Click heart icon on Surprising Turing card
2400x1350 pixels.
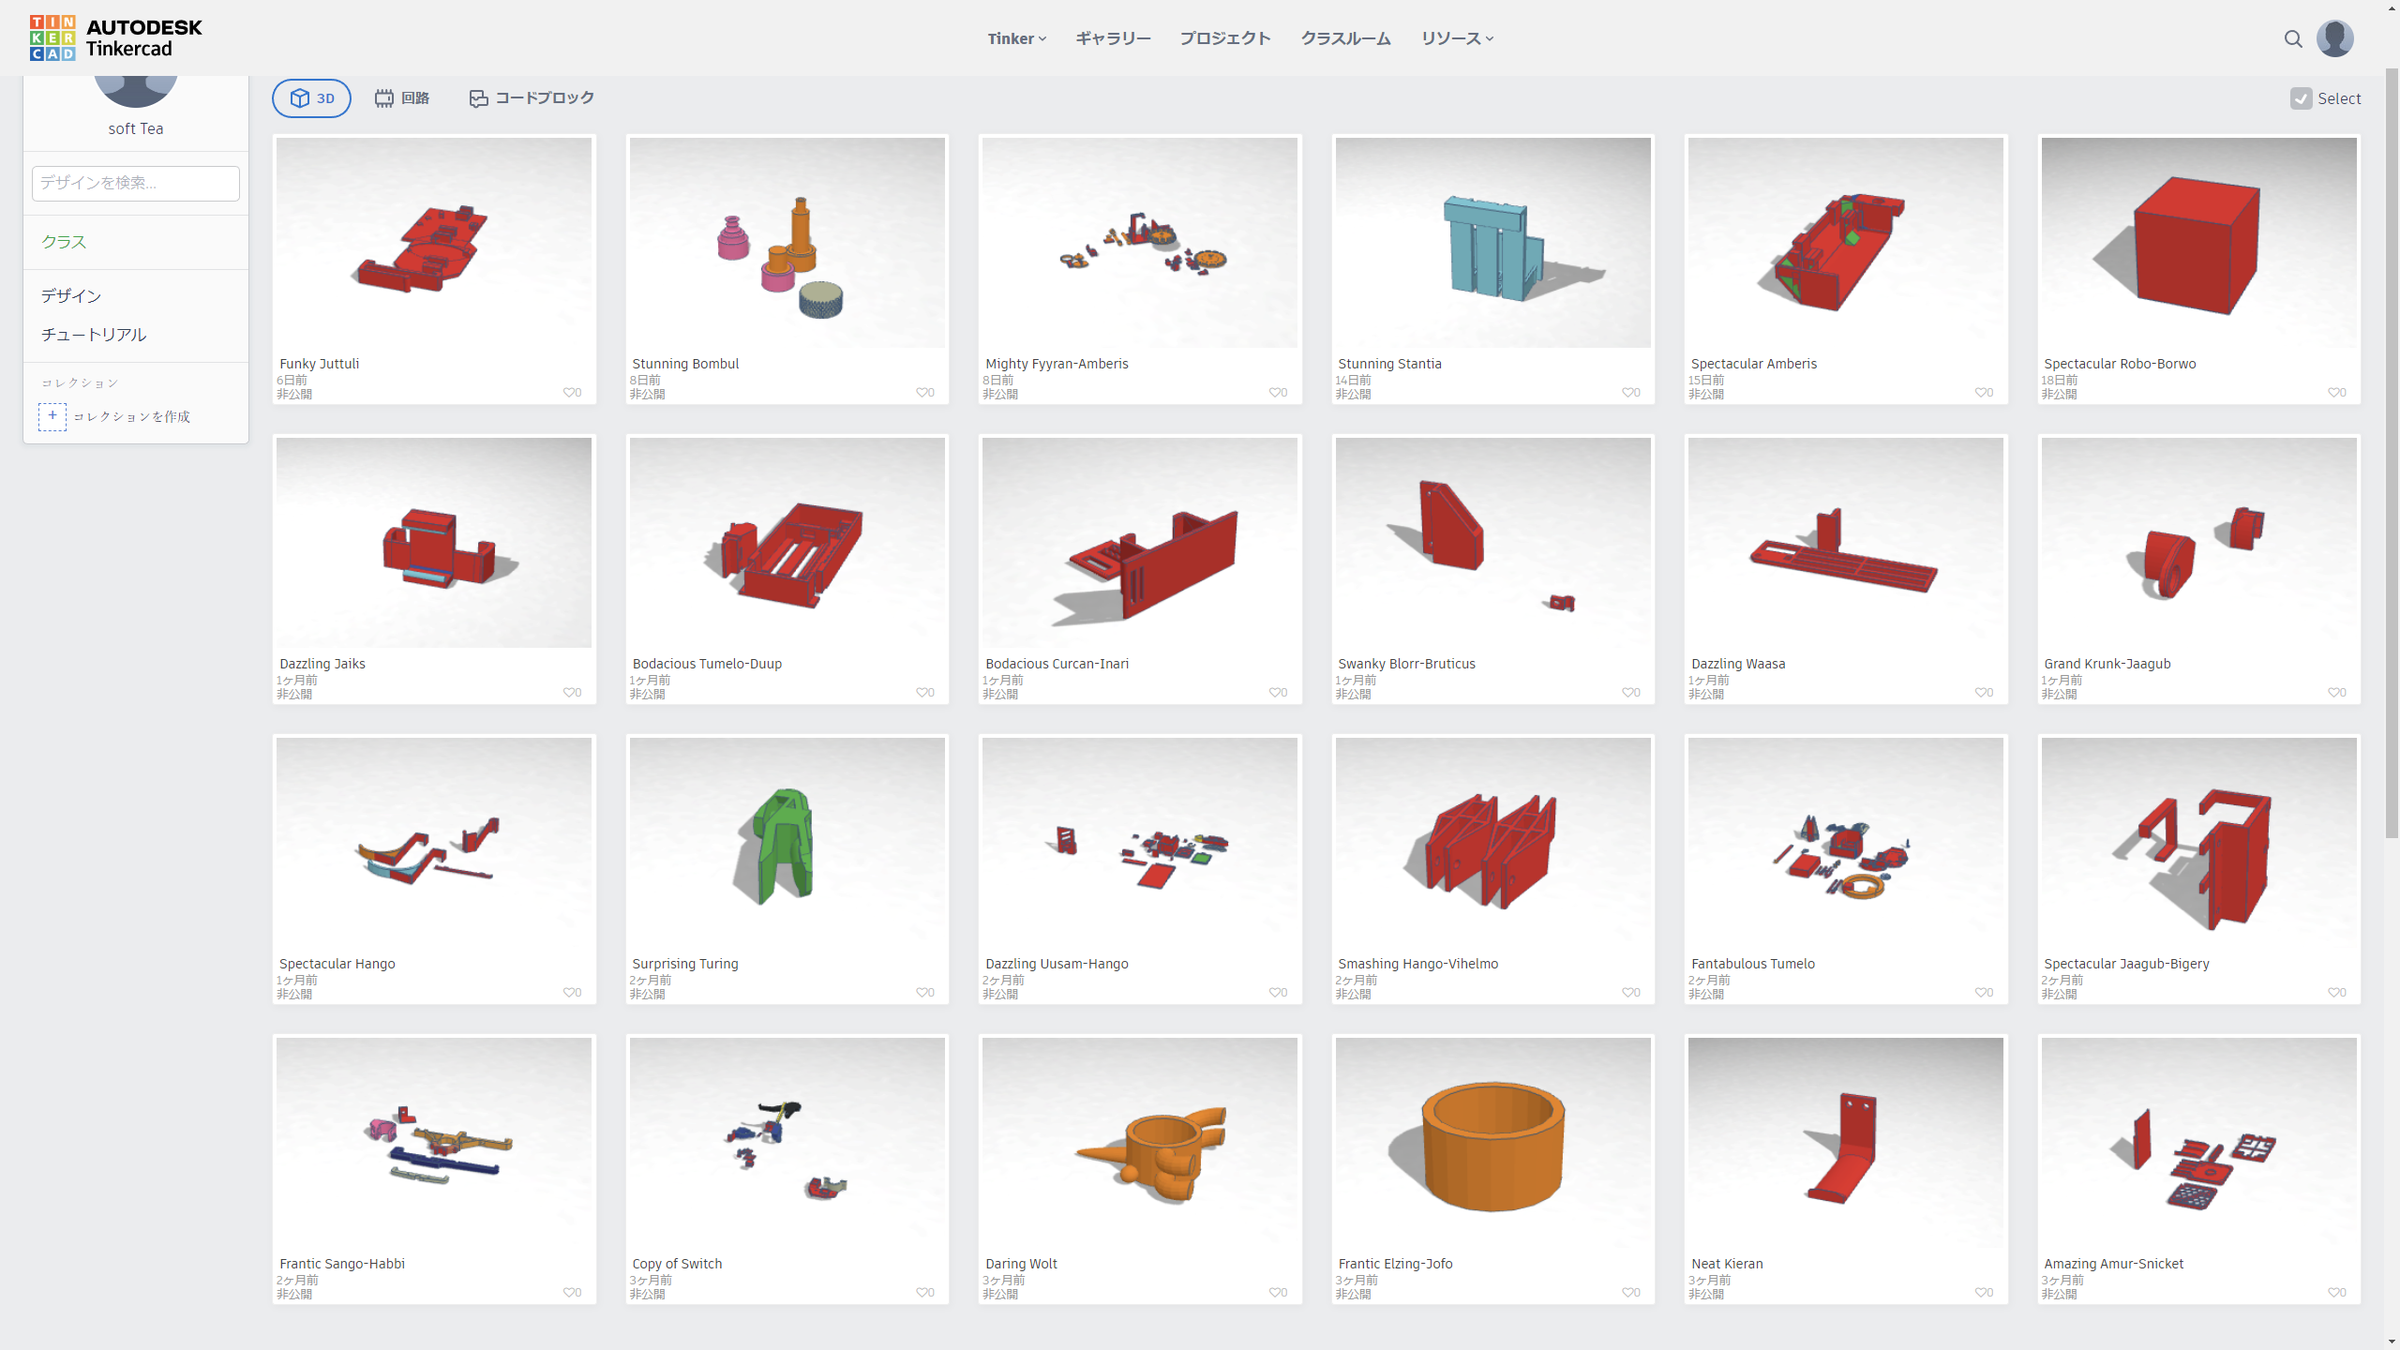click(x=922, y=992)
